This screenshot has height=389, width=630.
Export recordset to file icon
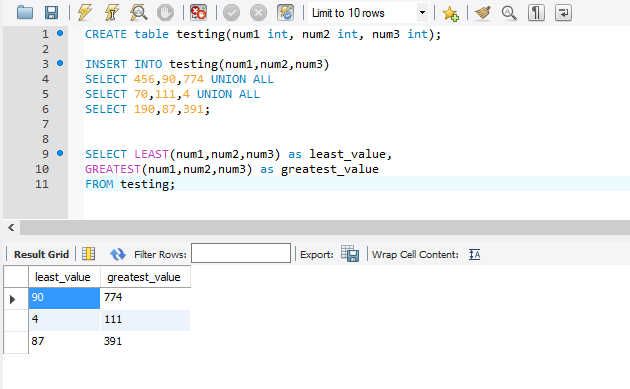[x=350, y=254]
